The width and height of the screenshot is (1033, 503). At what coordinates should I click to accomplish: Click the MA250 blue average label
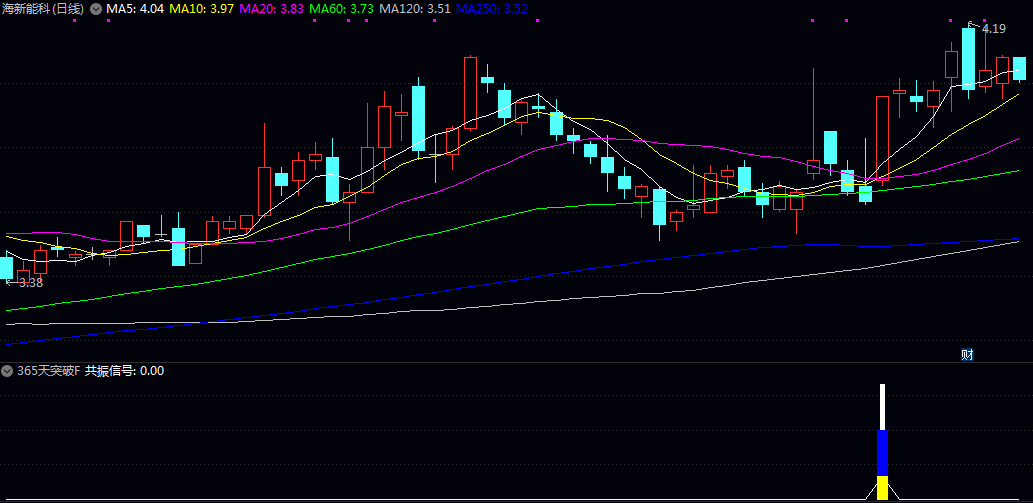[491, 9]
